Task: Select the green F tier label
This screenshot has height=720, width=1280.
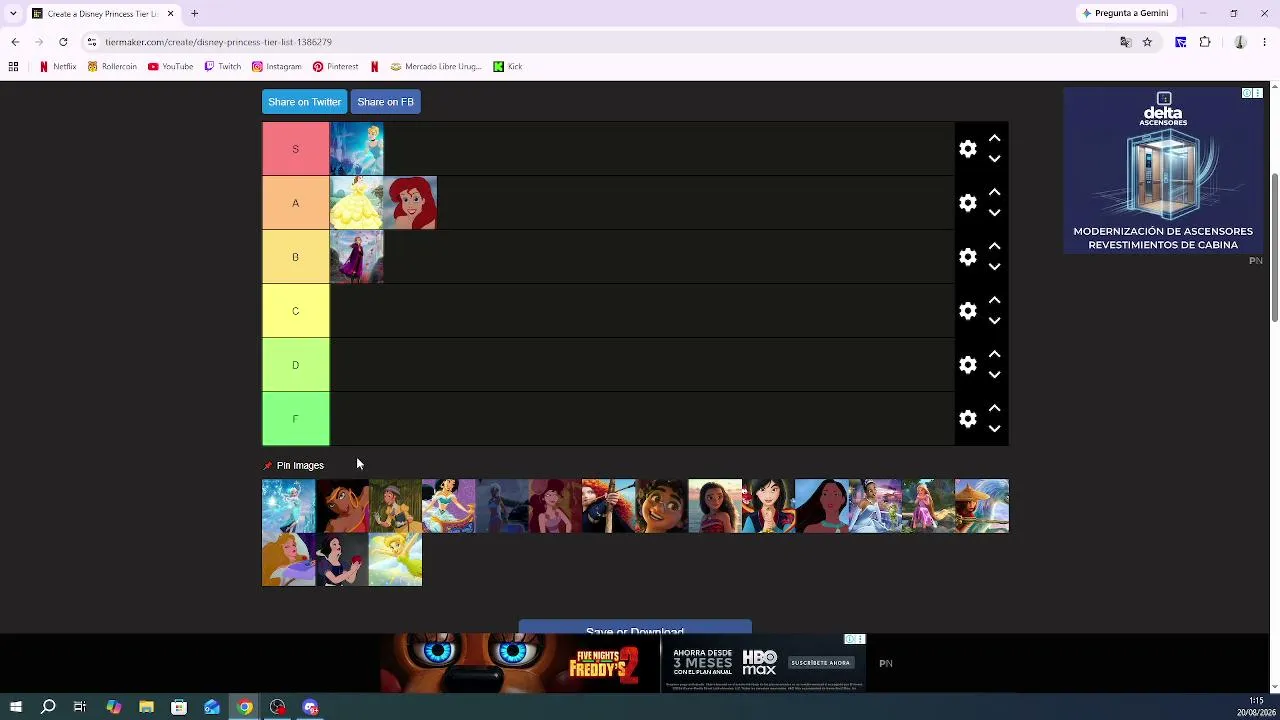Action: (x=296, y=419)
